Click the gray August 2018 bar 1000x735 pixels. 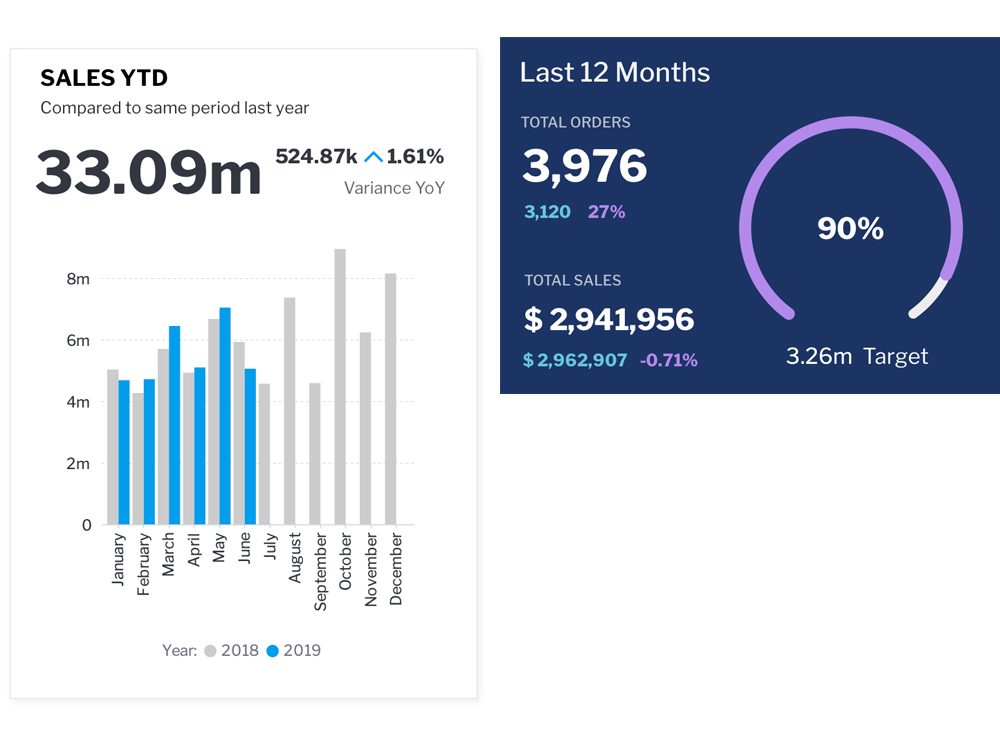(290, 411)
